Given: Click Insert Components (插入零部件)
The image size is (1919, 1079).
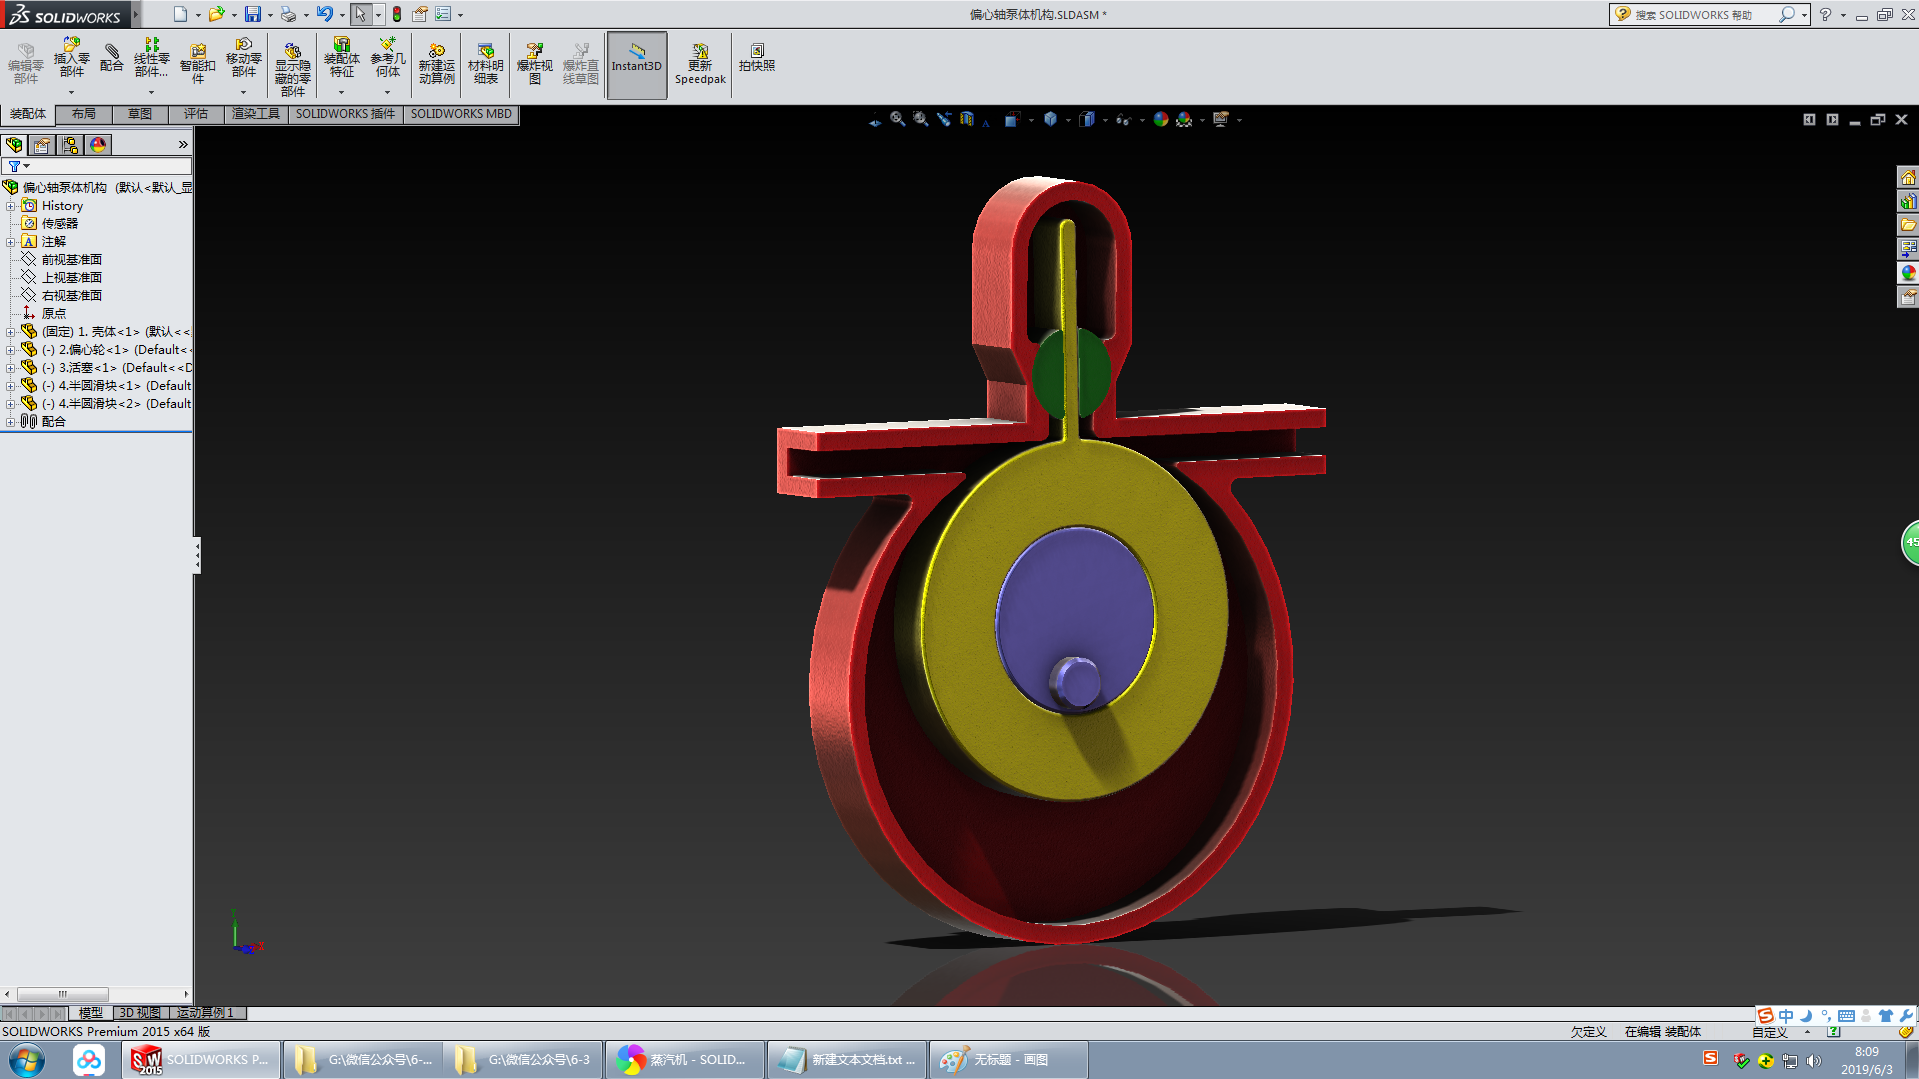Looking at the screenshot, I should click(71, 58).
